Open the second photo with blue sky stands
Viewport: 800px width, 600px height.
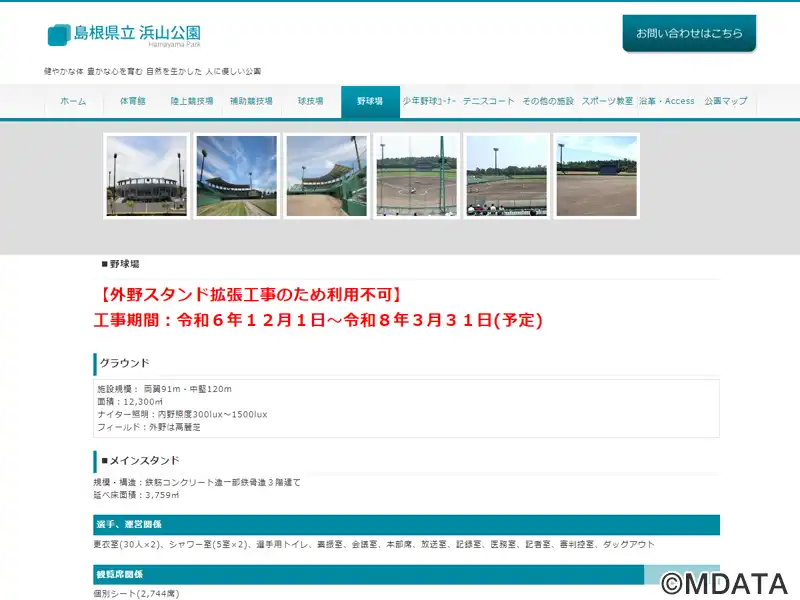point(237,176)
